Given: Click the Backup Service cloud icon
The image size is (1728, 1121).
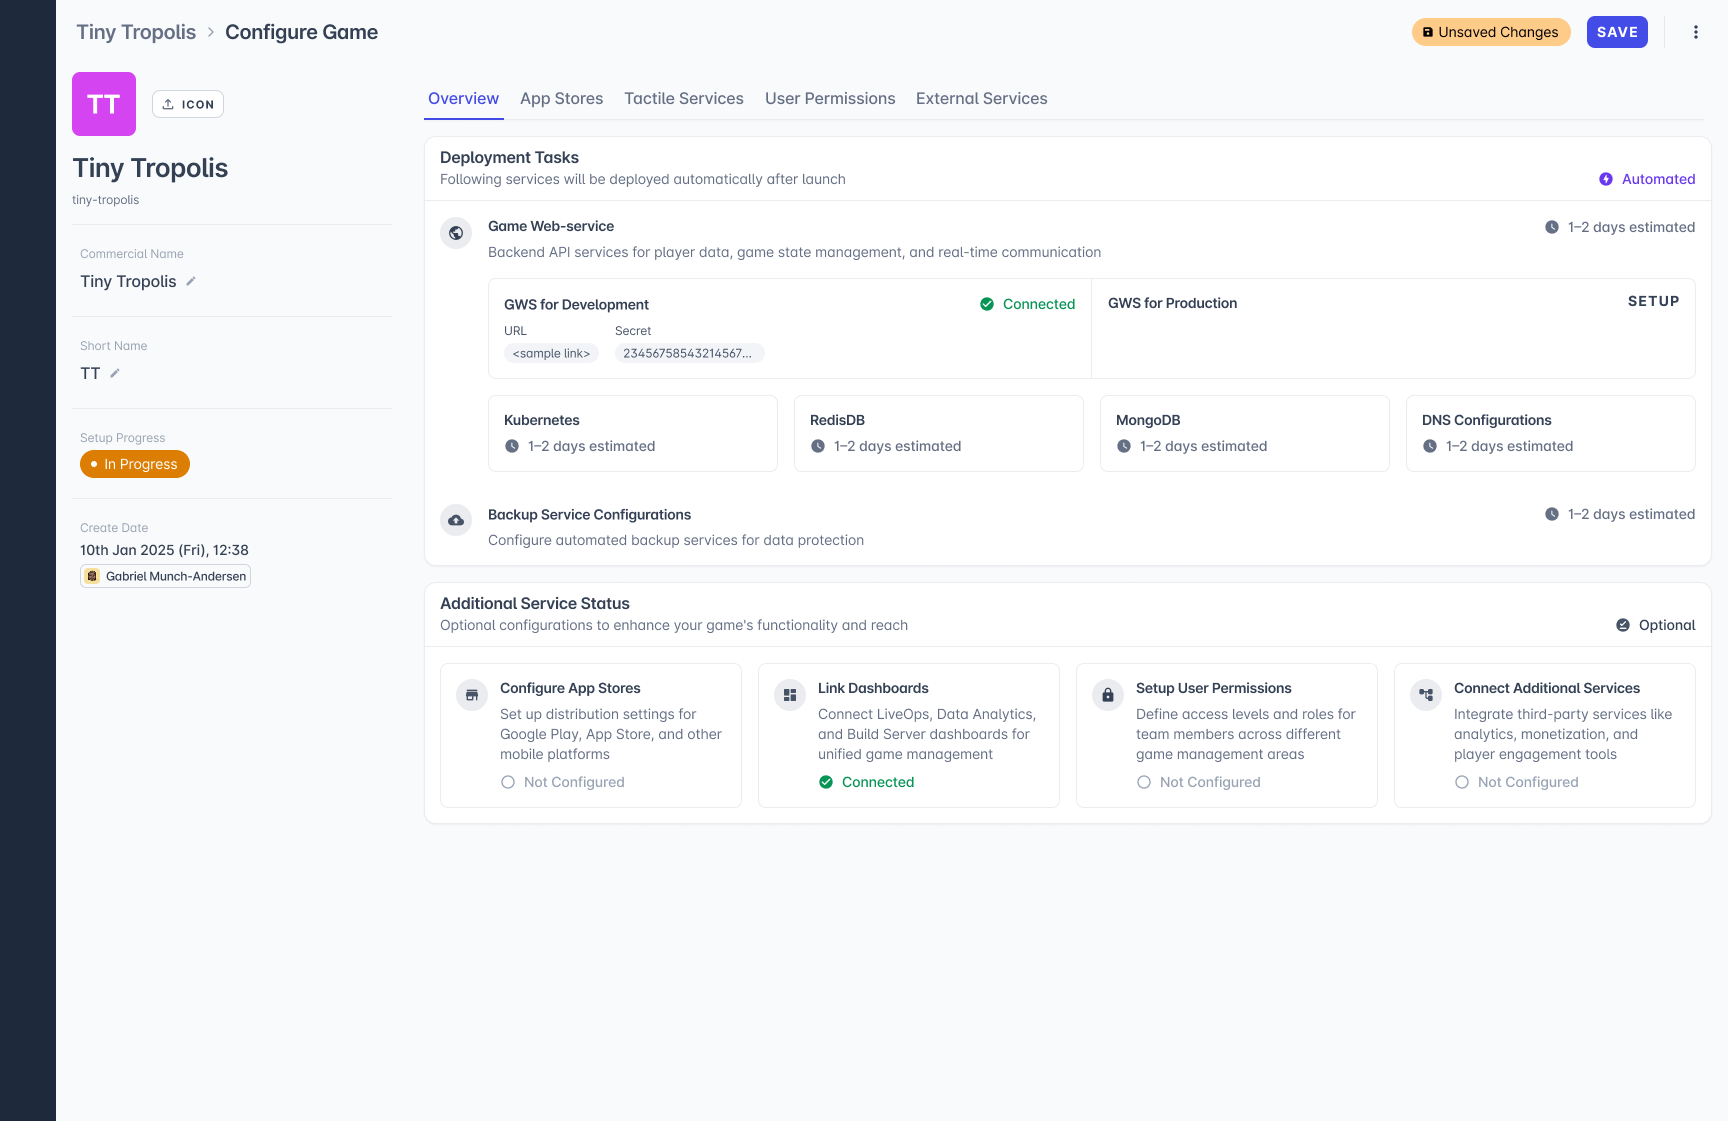Looking at the screenshot, I should [x=456, y=520].
